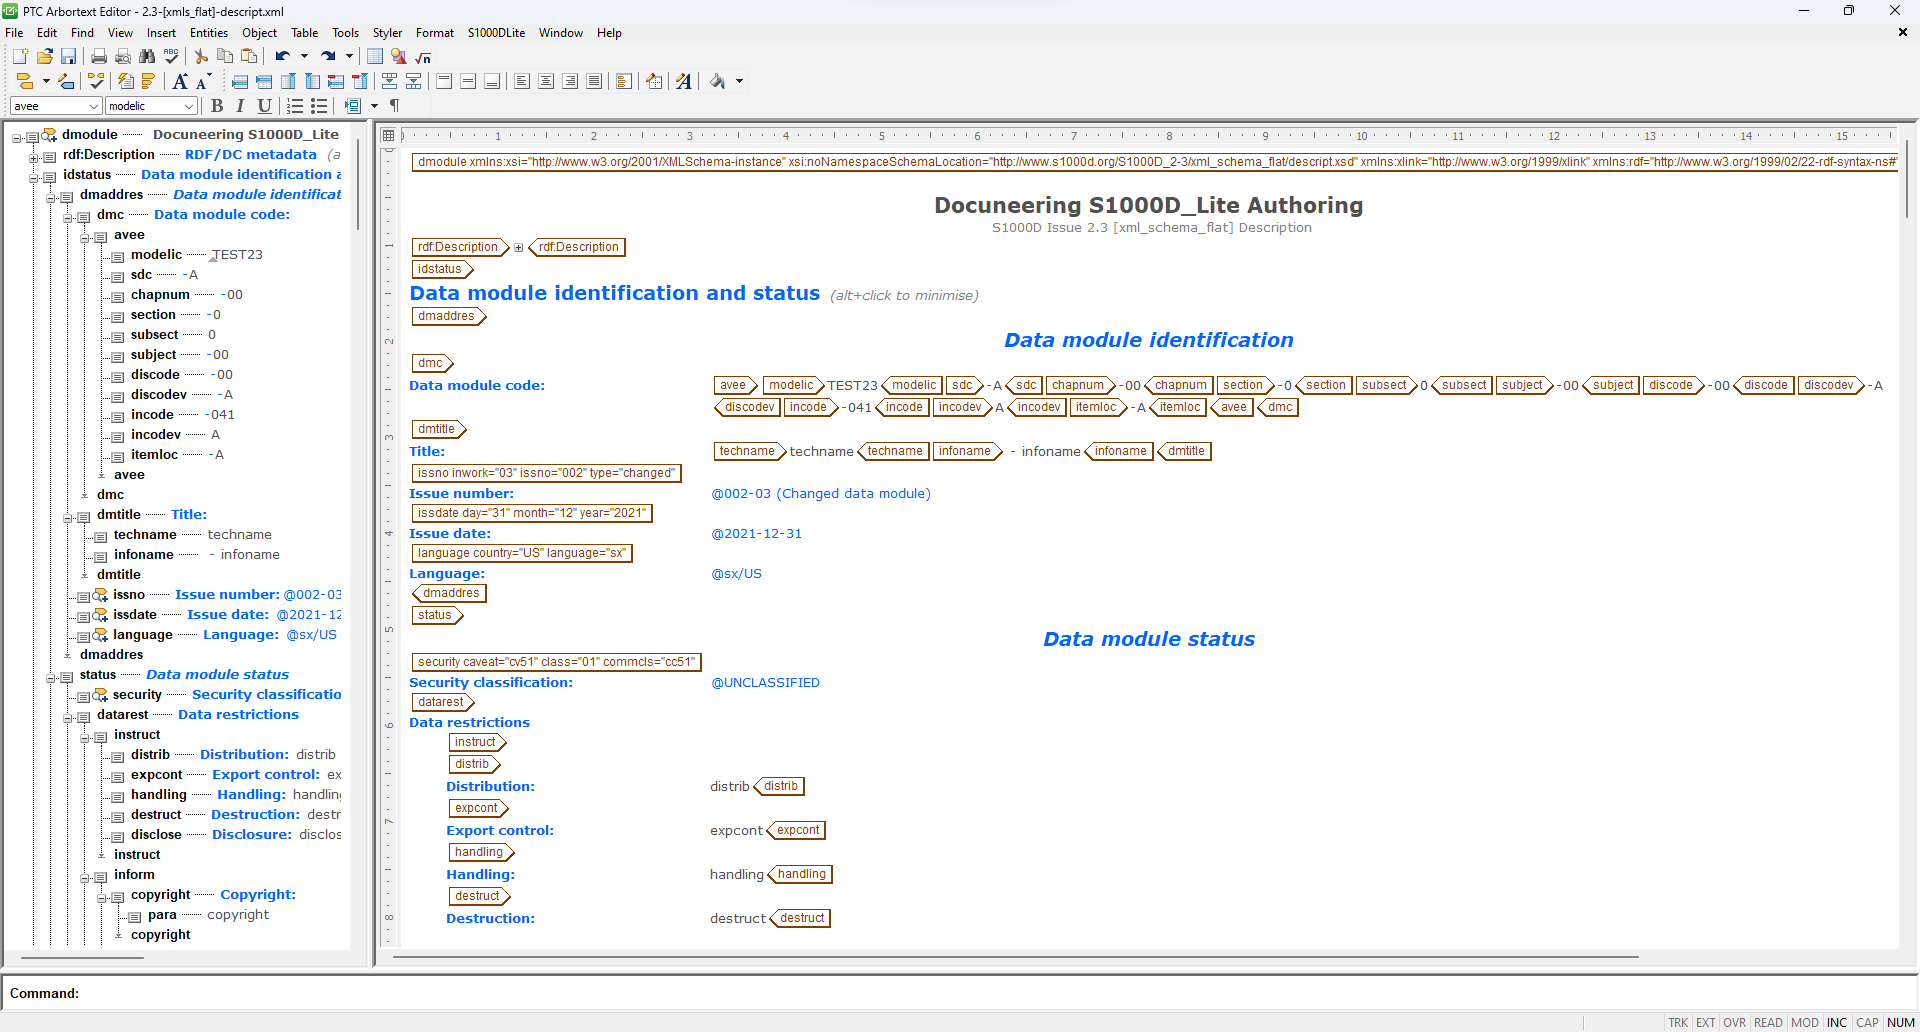Collapse the dataerst tree node
The image size is (1920, 1032).
point(68,718)
